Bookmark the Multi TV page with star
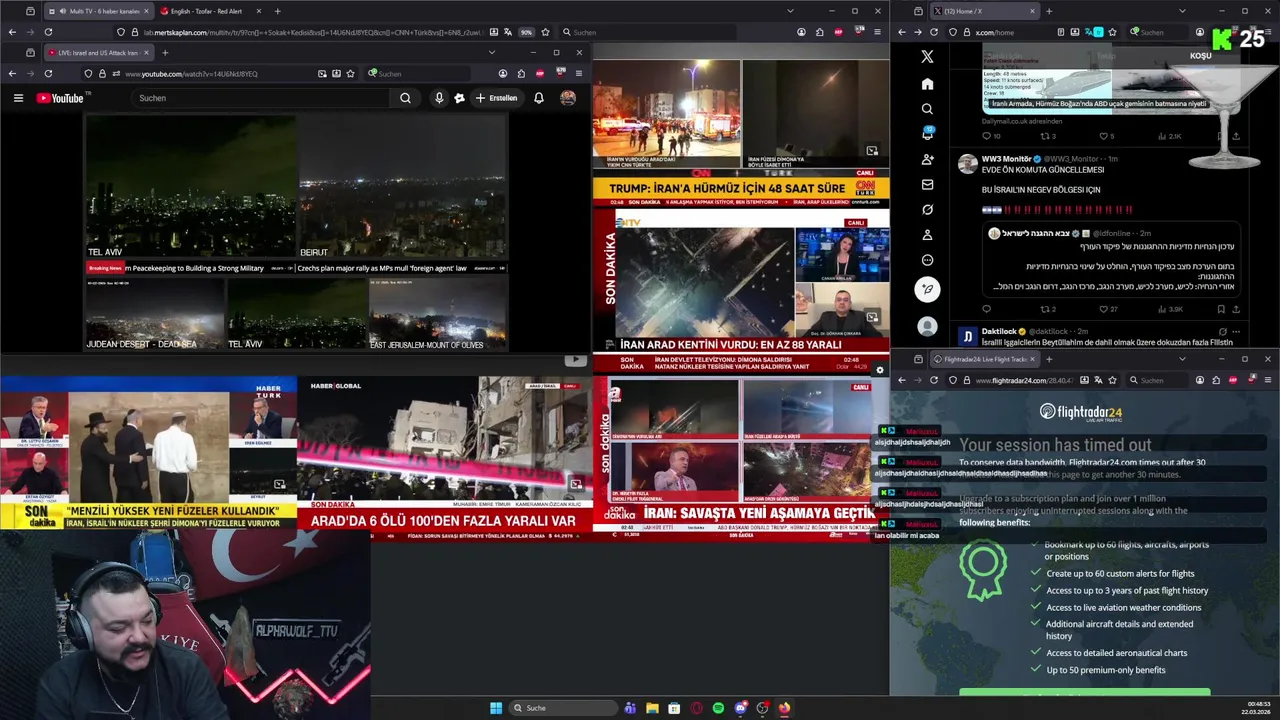 click(x=546, y=32)
